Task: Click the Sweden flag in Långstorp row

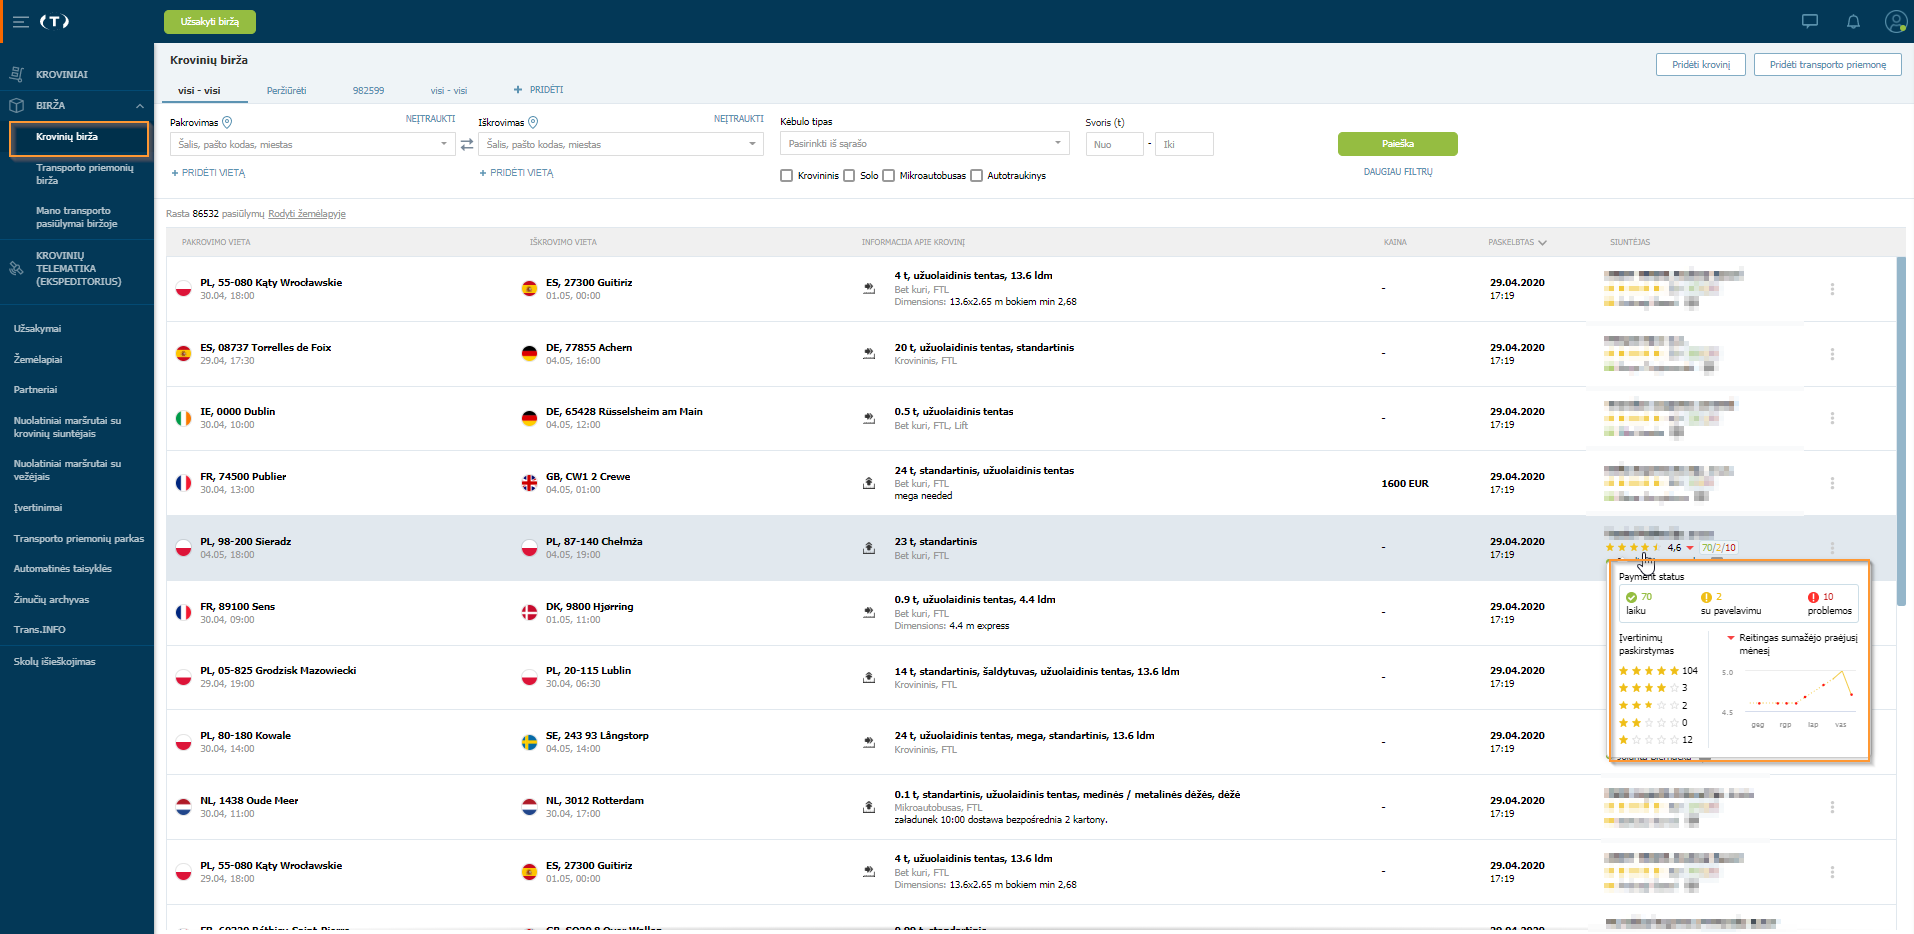Action: pos(529,742)
